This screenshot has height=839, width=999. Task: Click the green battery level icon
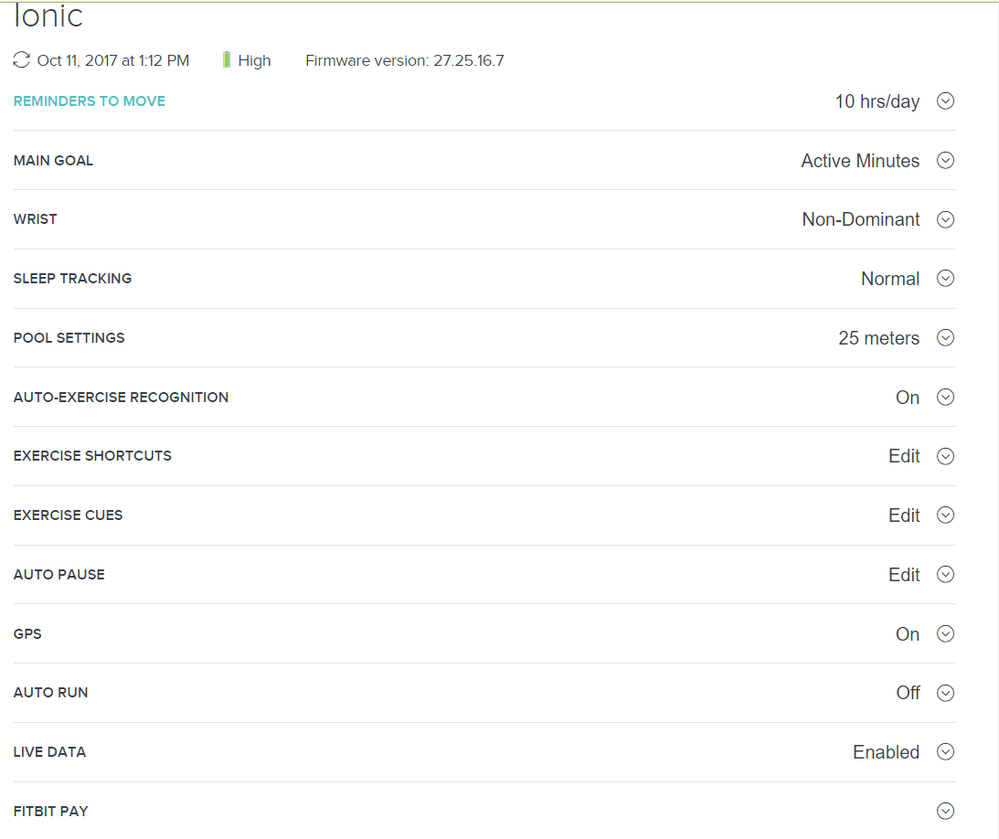pyautogui.click(x=226, y=60)
